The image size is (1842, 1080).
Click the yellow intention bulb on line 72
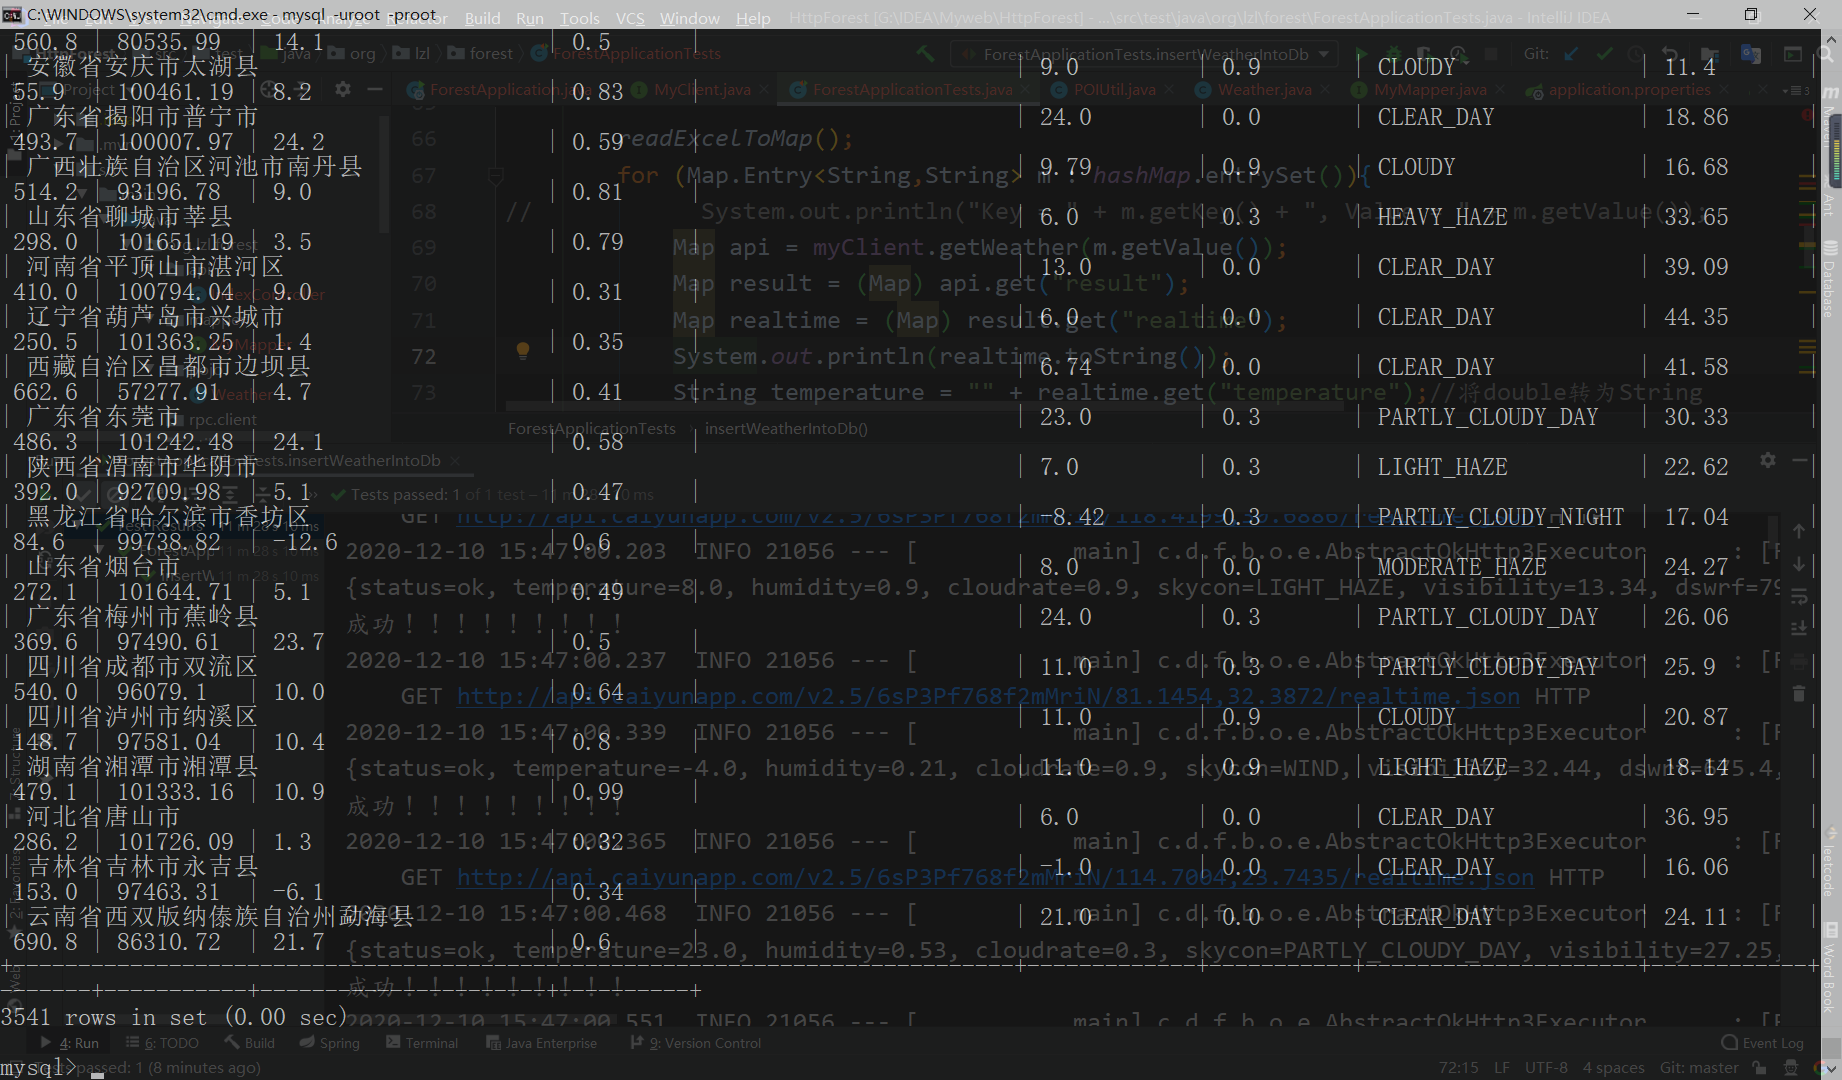click(522, 350)
